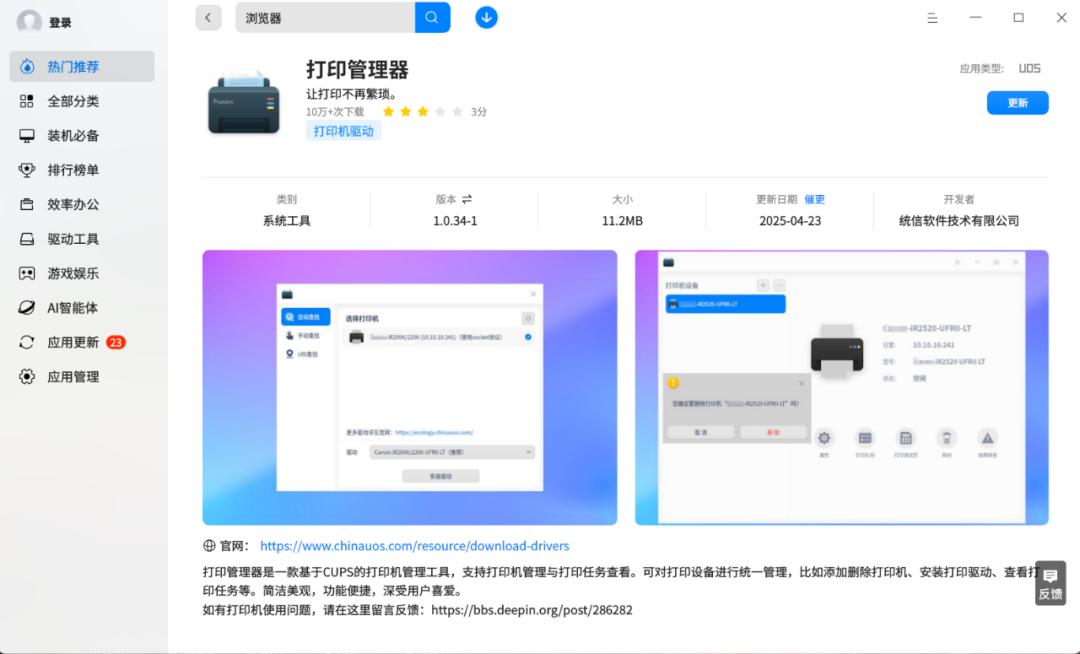Open 热门推荐 in the sidebar
1080x654 pixels.
tap(82, 67)
